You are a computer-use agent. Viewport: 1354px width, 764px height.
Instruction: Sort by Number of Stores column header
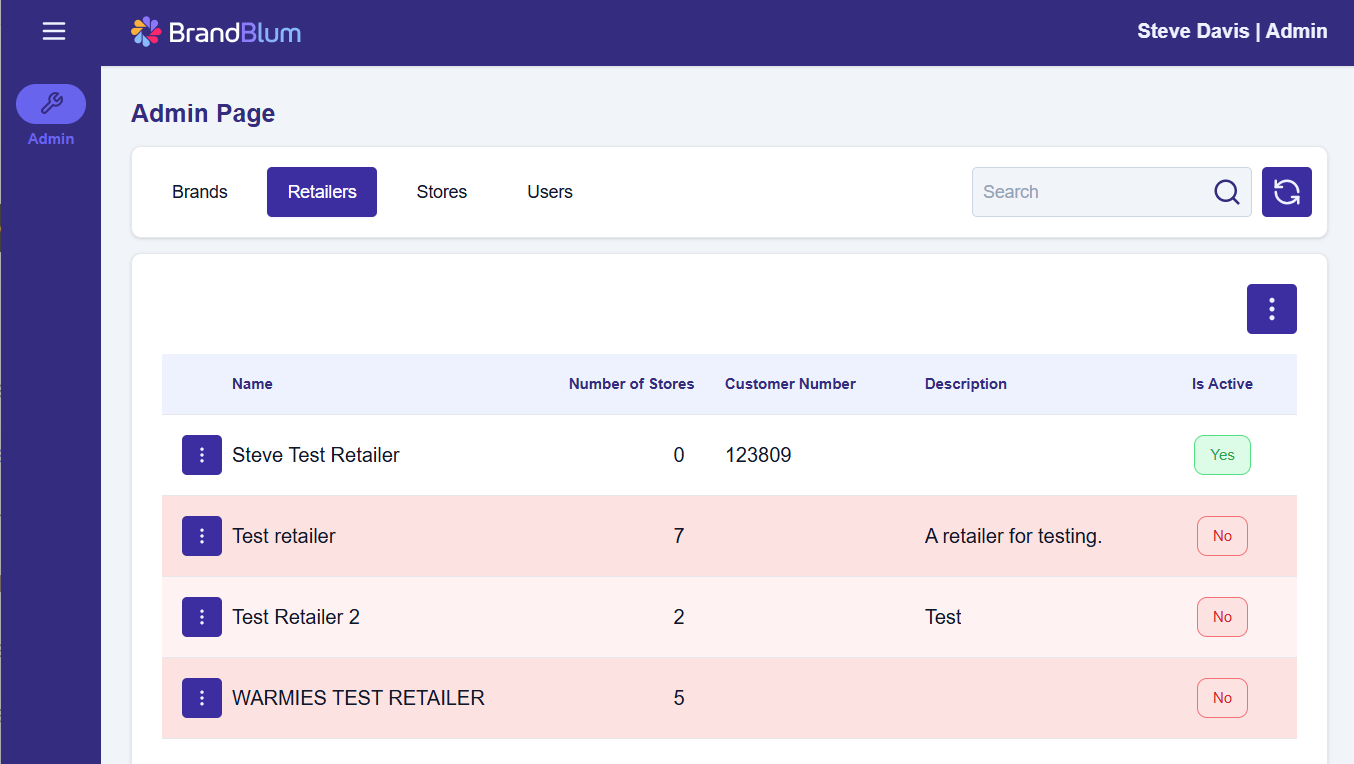[631, 384]
